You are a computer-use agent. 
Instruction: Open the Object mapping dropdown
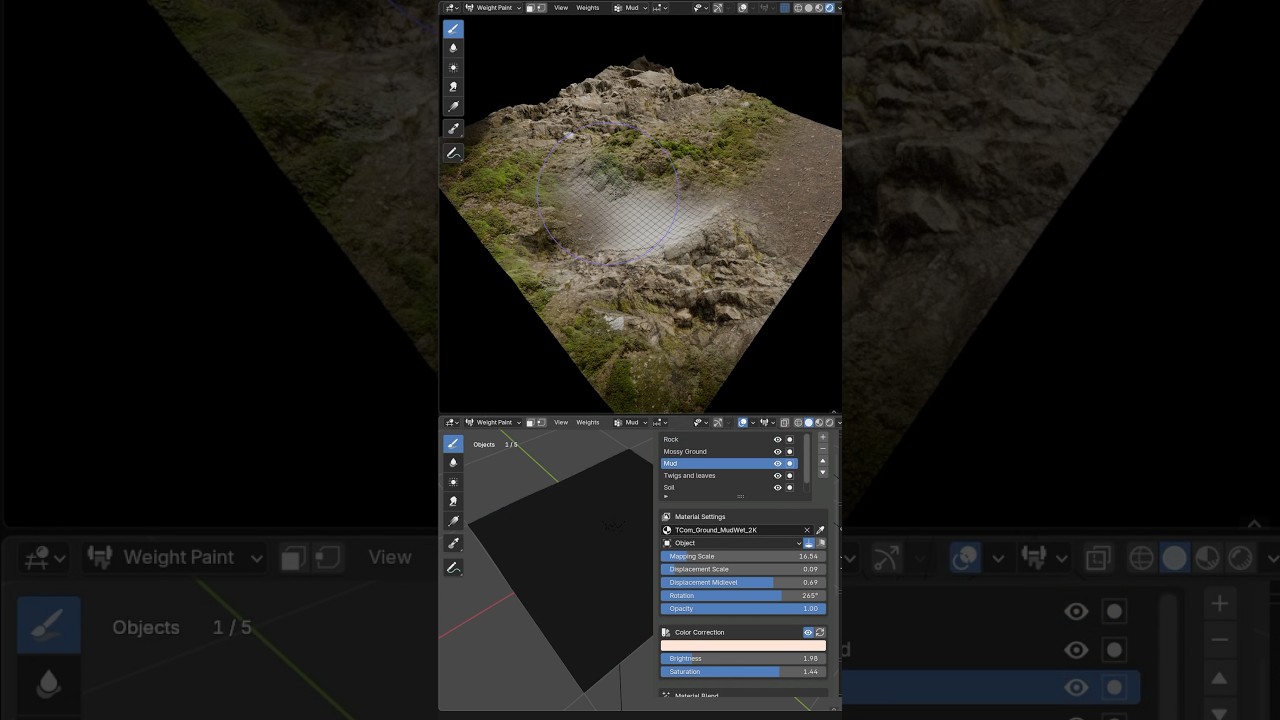point(732,543)
